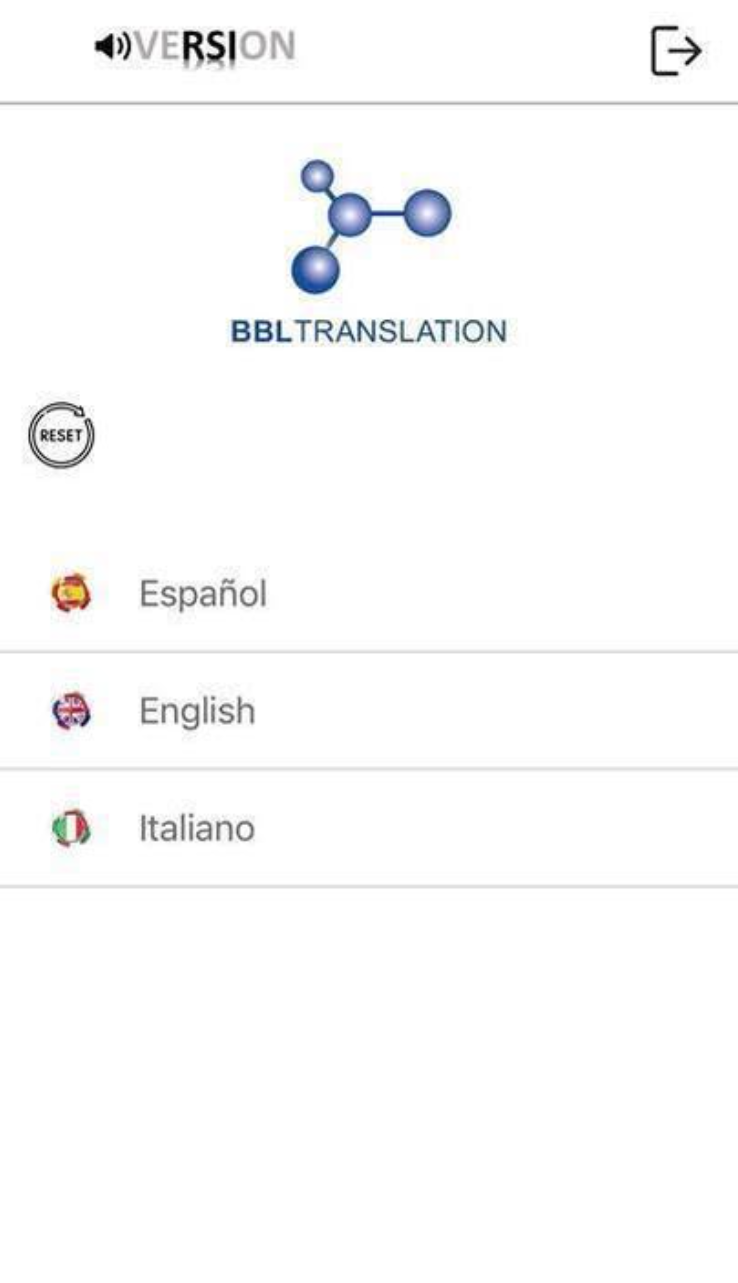The width and height of the screenshot is (738, 1283).
Task: Tap the word TRANSLATION under the logo
Action: click(401, 332)
